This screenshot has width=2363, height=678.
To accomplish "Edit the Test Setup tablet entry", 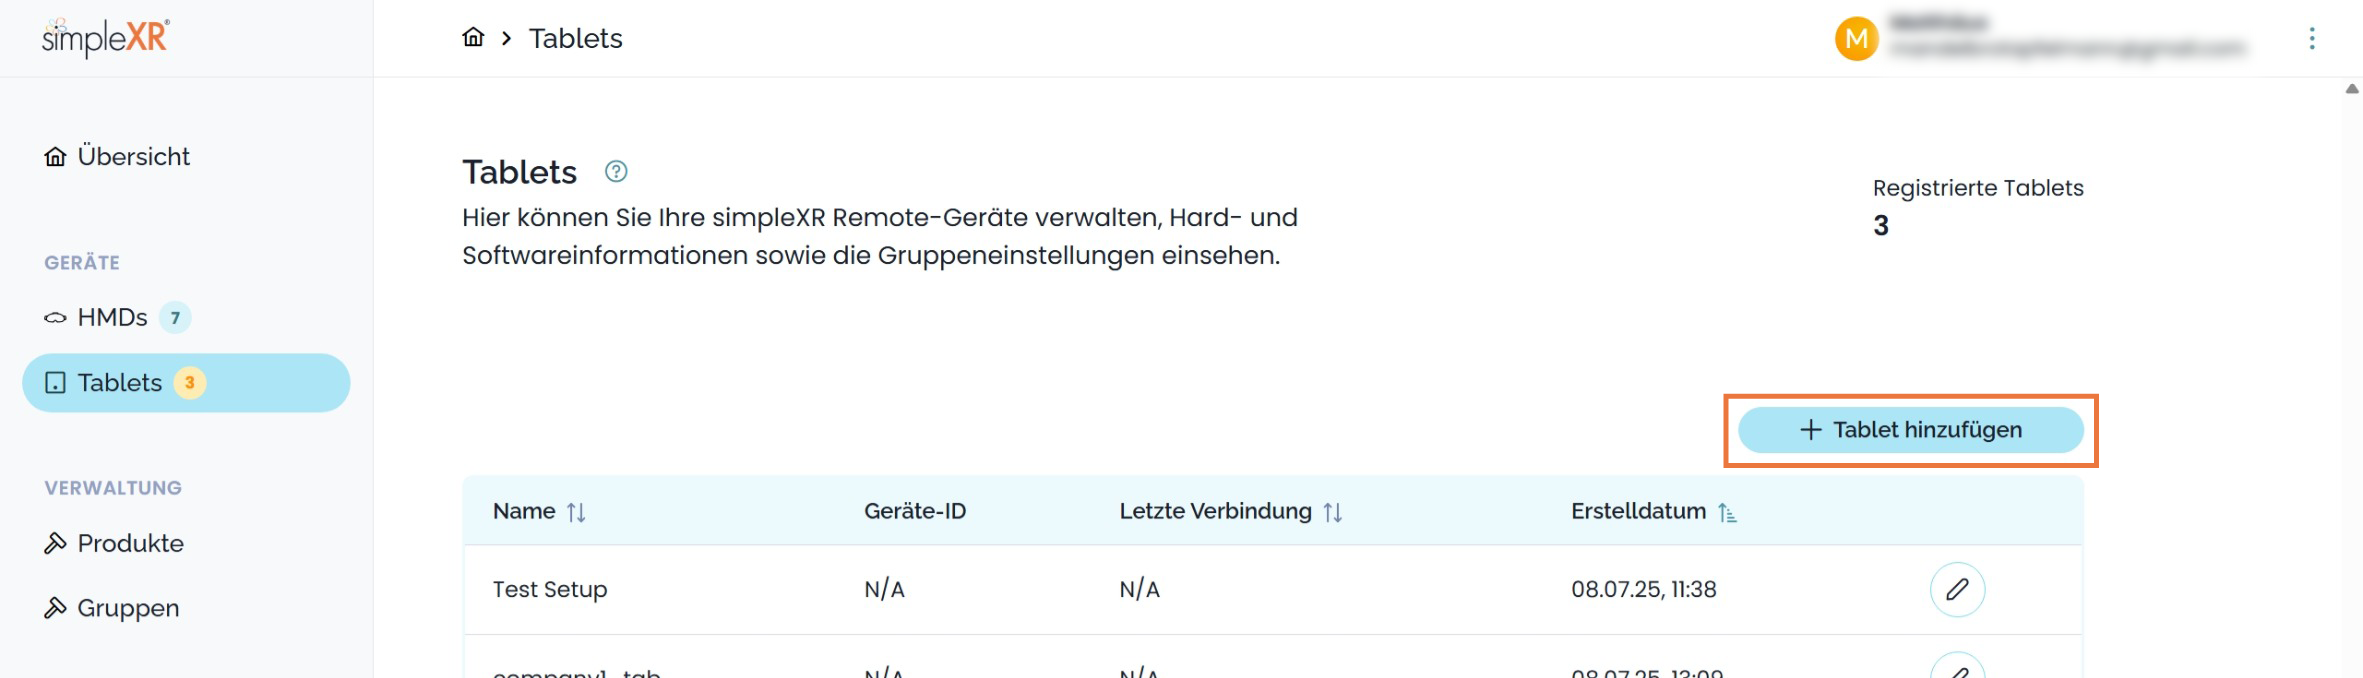I will click(1956, 589).
